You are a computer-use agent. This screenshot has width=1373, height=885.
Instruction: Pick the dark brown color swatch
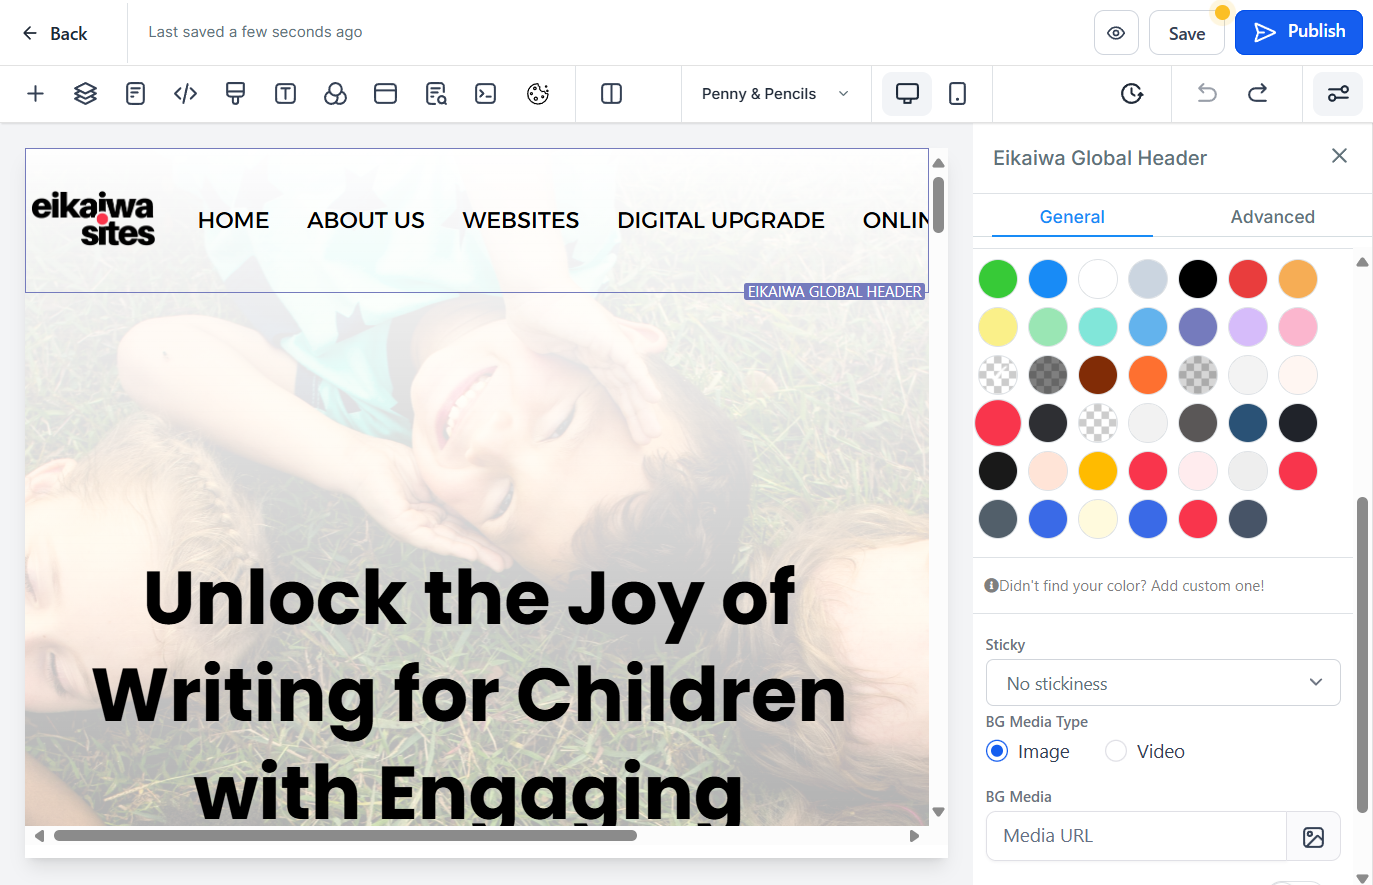point(1098,375)
